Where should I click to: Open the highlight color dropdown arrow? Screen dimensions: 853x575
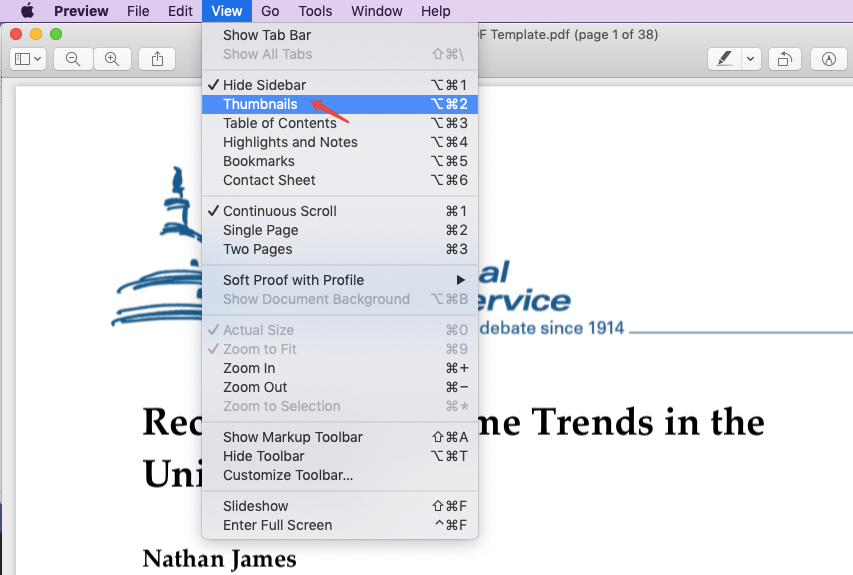pos(751,59)
